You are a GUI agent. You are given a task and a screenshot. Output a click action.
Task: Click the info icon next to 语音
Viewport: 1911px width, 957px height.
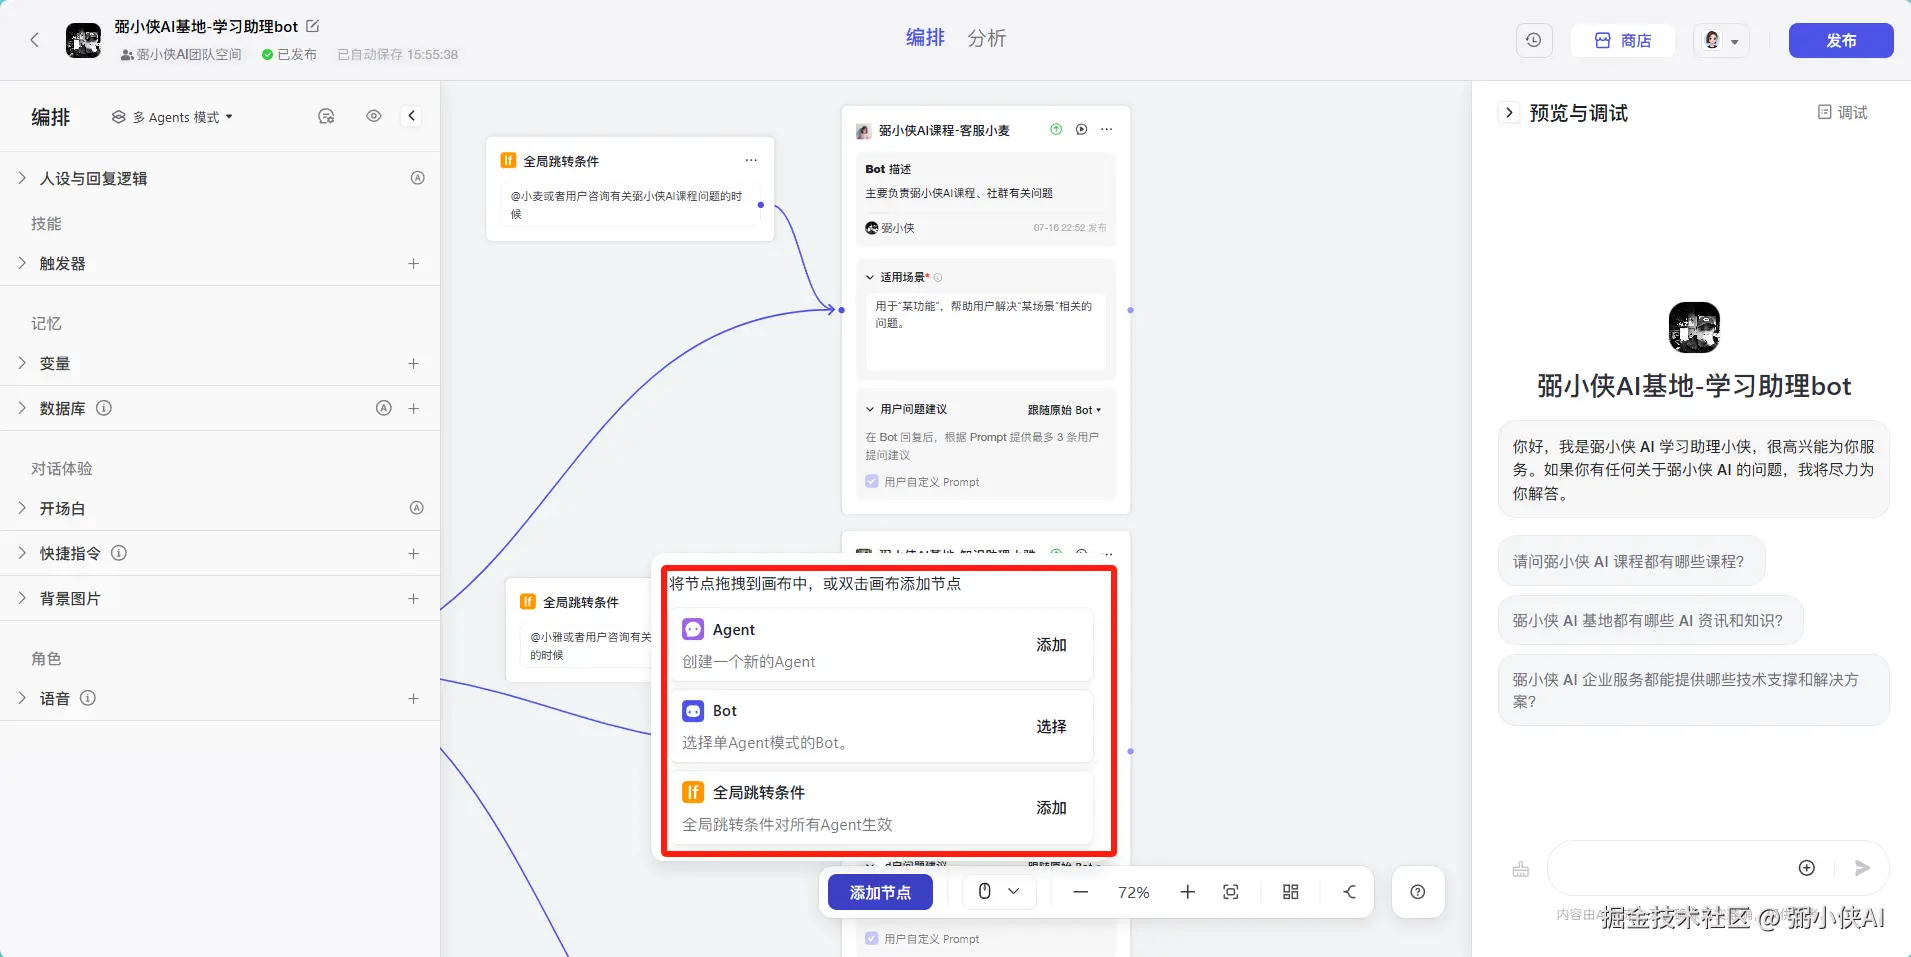pyautogui.click(x=88, y=698)
